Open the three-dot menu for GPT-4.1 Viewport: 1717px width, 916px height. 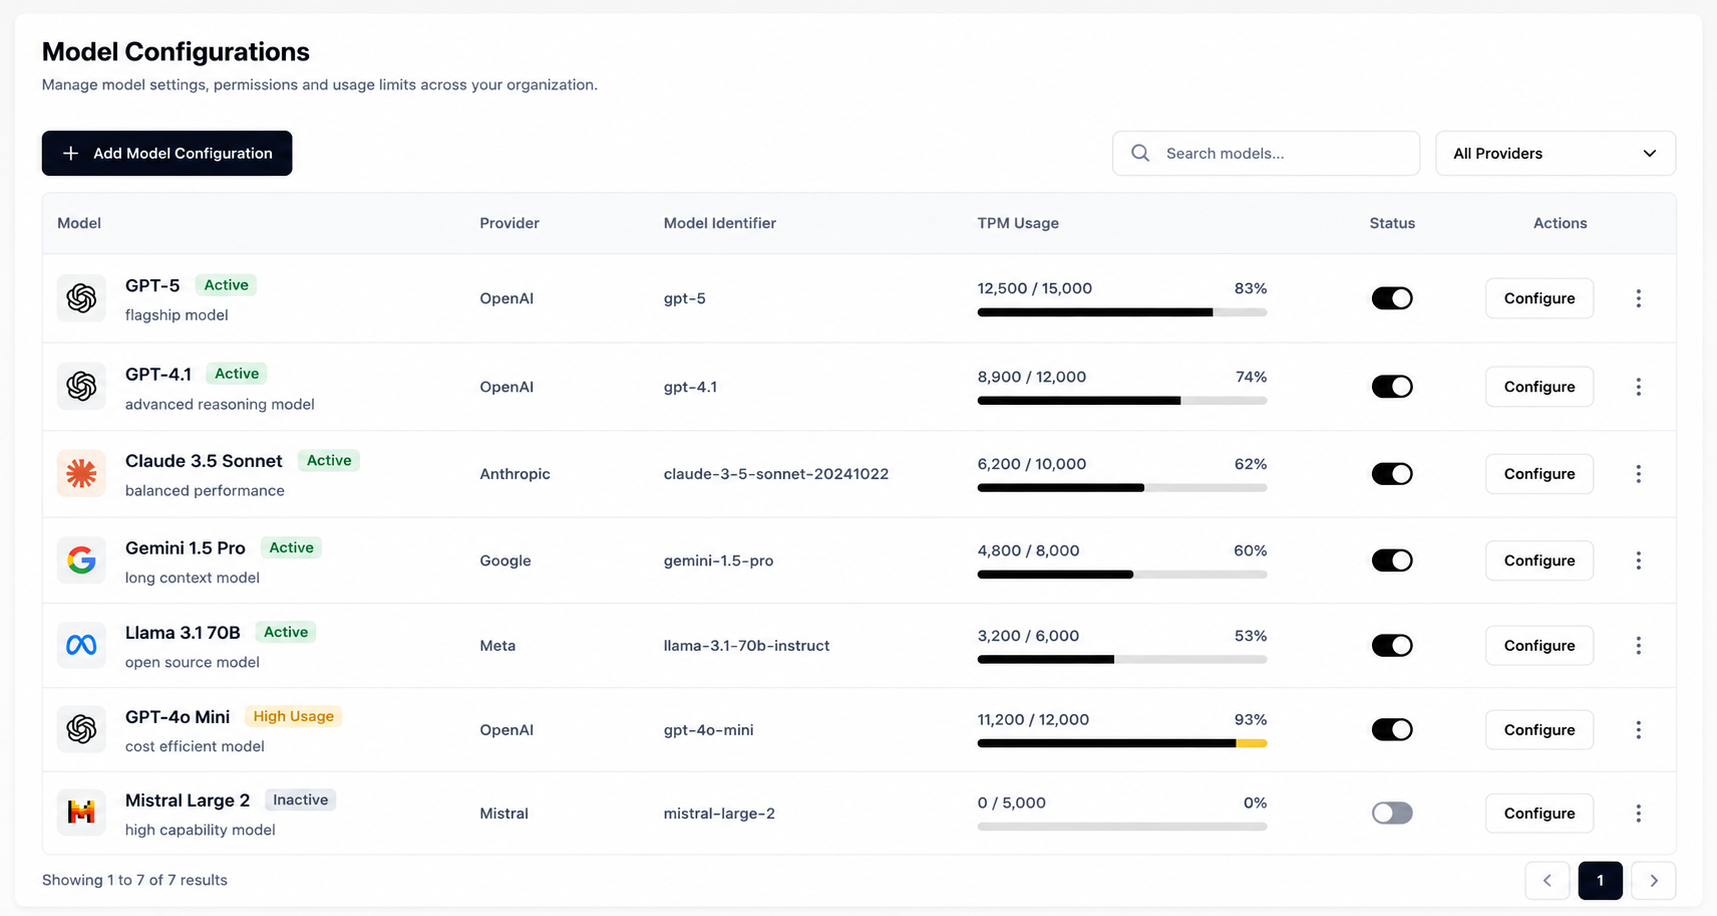coord(1638,387)
